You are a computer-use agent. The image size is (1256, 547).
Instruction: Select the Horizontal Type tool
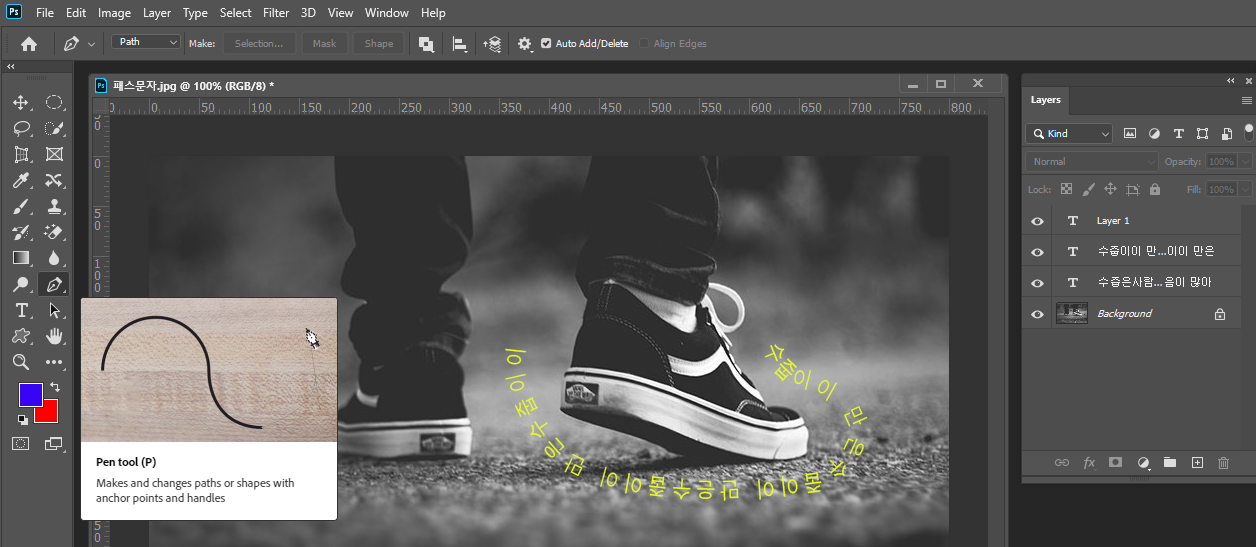[21, 310]
